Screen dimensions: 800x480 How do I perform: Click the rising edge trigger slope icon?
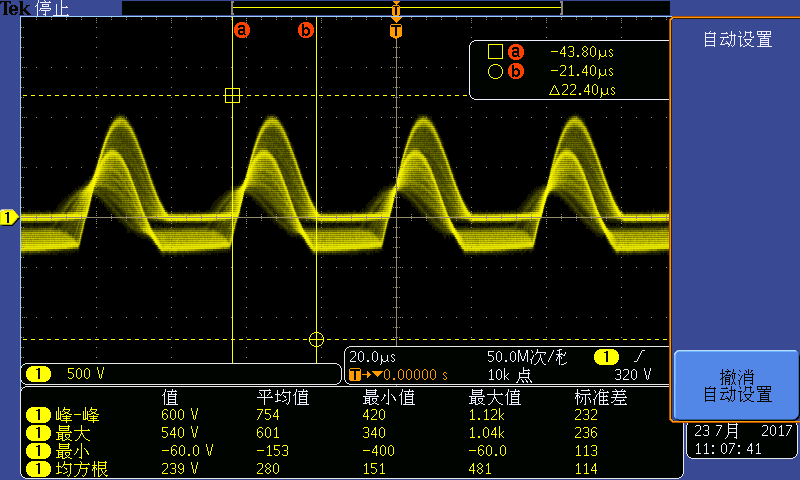coord(638,357)
